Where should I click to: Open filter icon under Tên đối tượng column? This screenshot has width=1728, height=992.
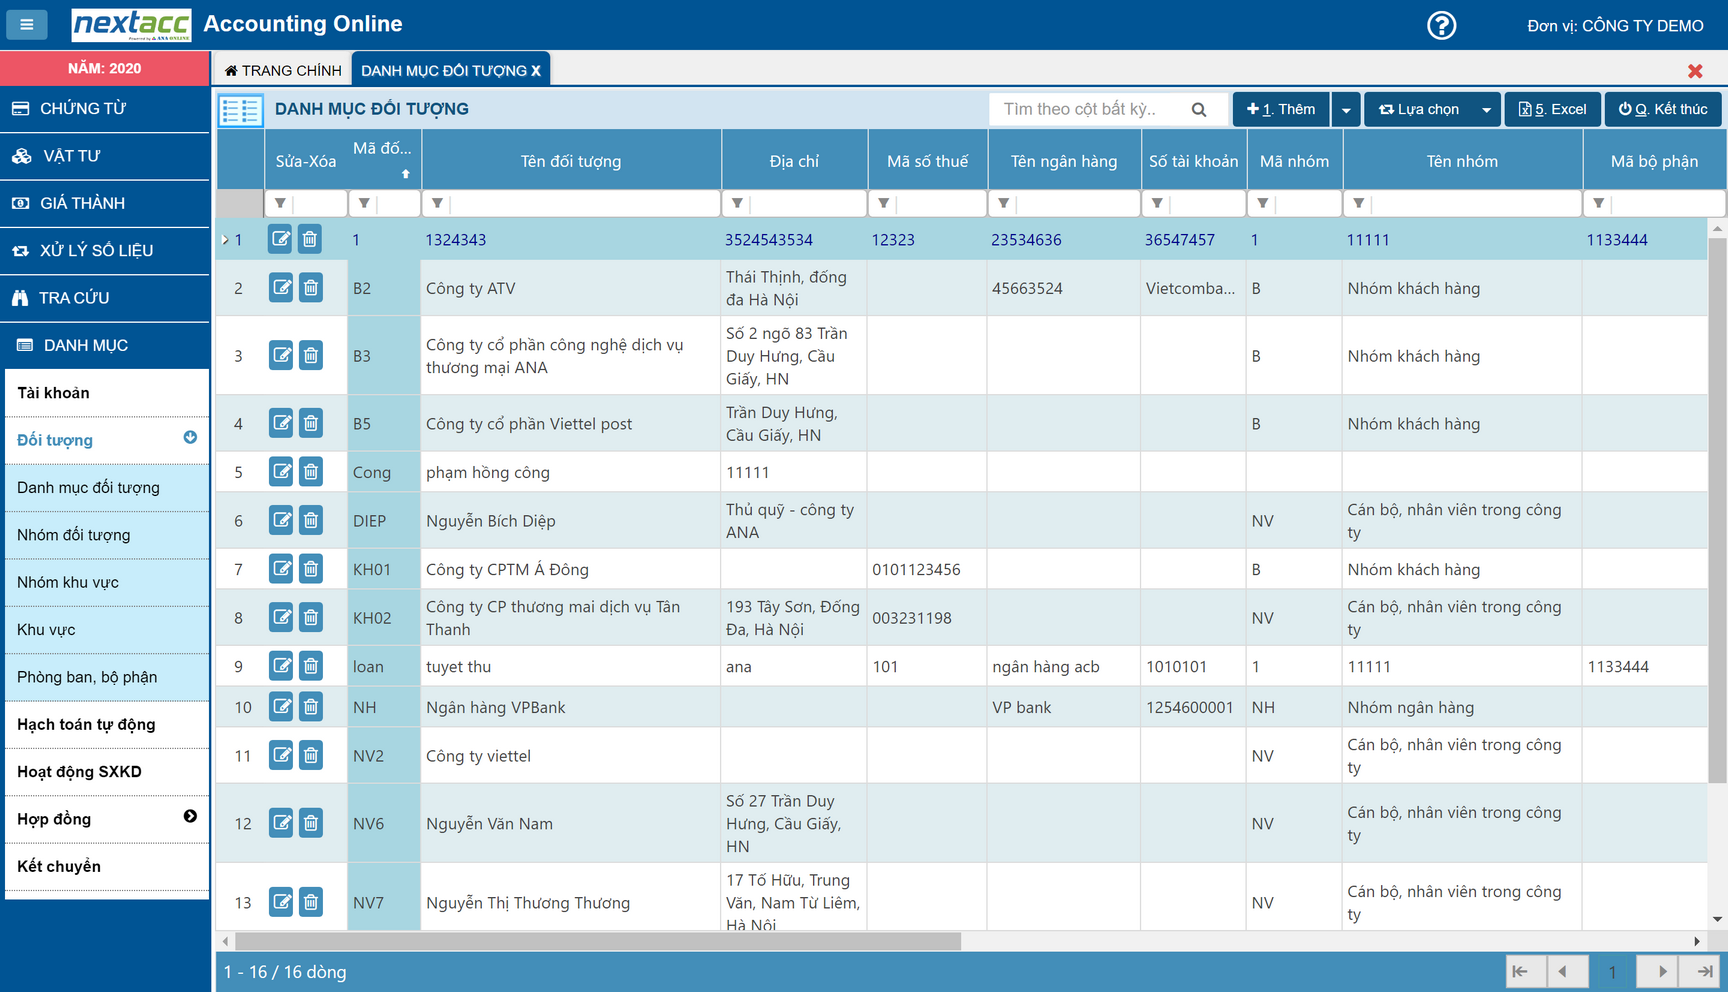437,203
